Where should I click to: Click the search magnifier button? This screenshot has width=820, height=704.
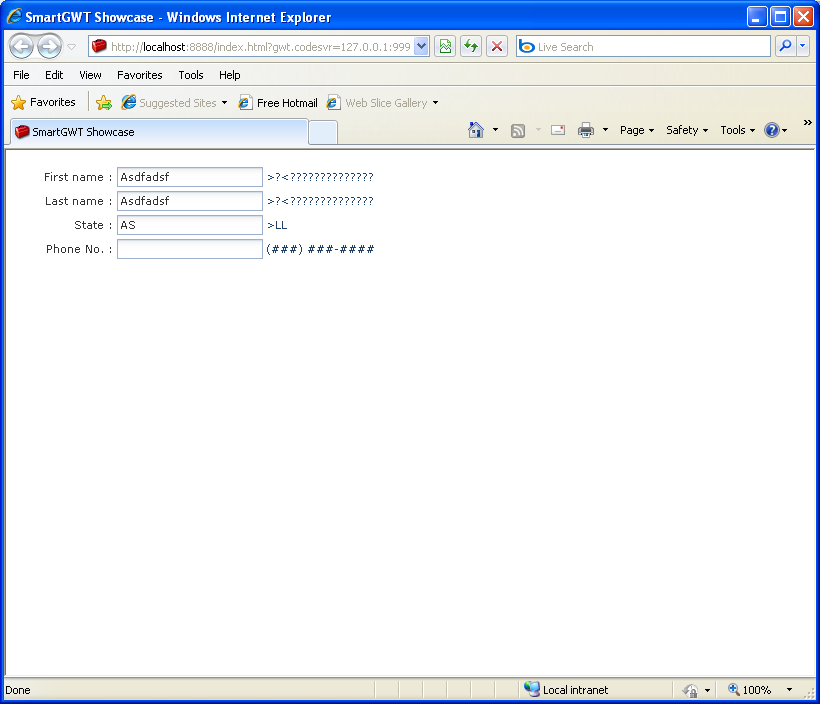[x=785, y=47]
